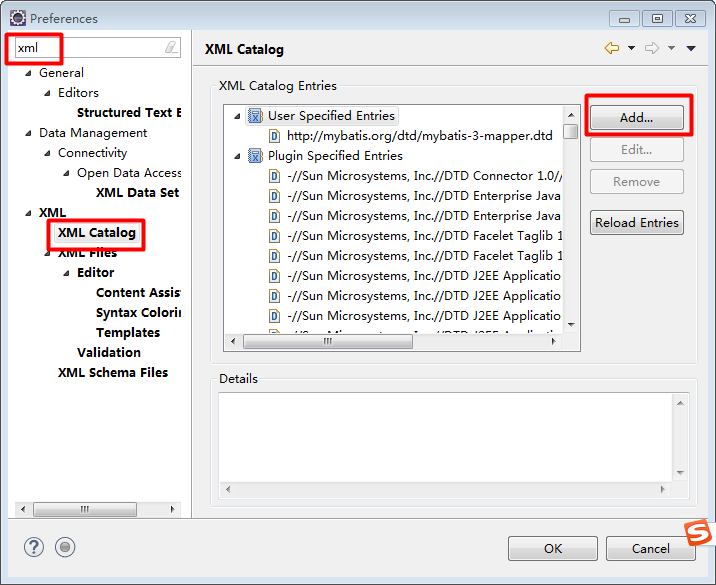
Task: Click the Plugin Specified Entries catalog icon
Action: (x=255, y=156)
